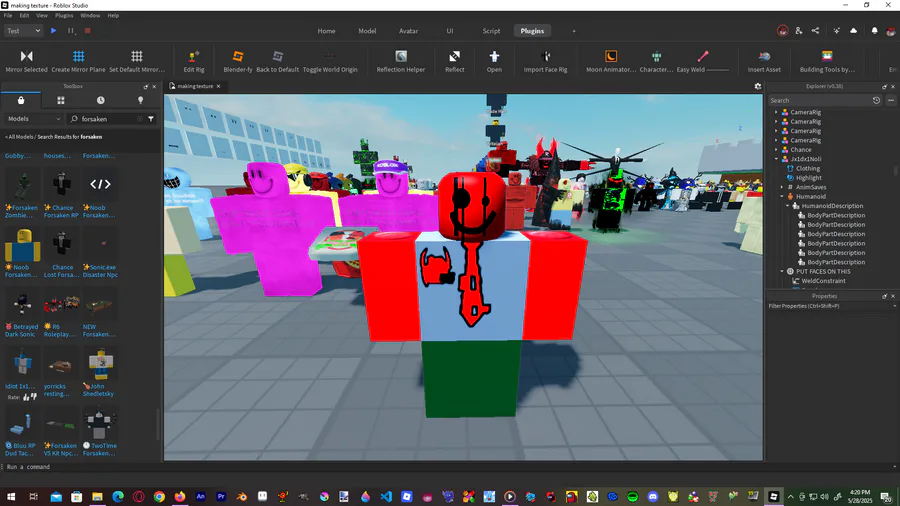This screenshot has height=506, width=900.
Task: Select WeldConstraint in Explorer
Action: (823, 281)
